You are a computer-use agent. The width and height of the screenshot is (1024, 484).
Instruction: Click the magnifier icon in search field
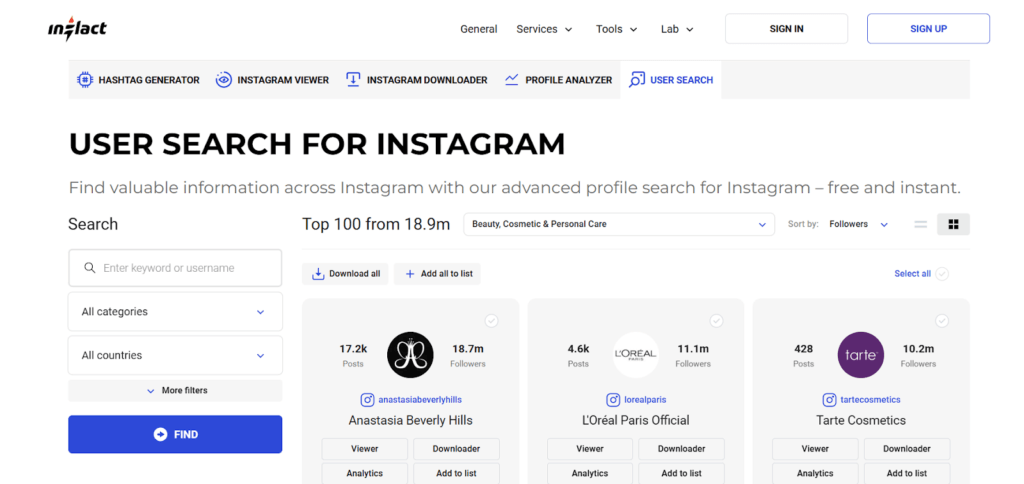(90, 268)
